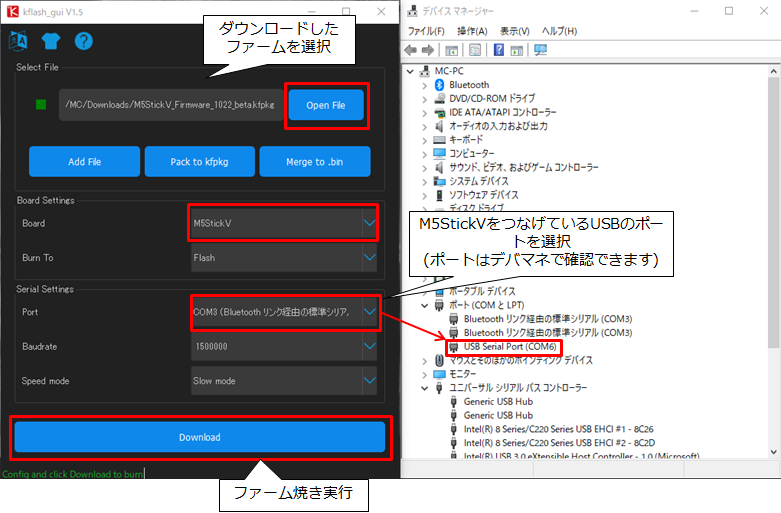Expand the Bluetooth category
This screenshot has width=781, height=513.
424,85
